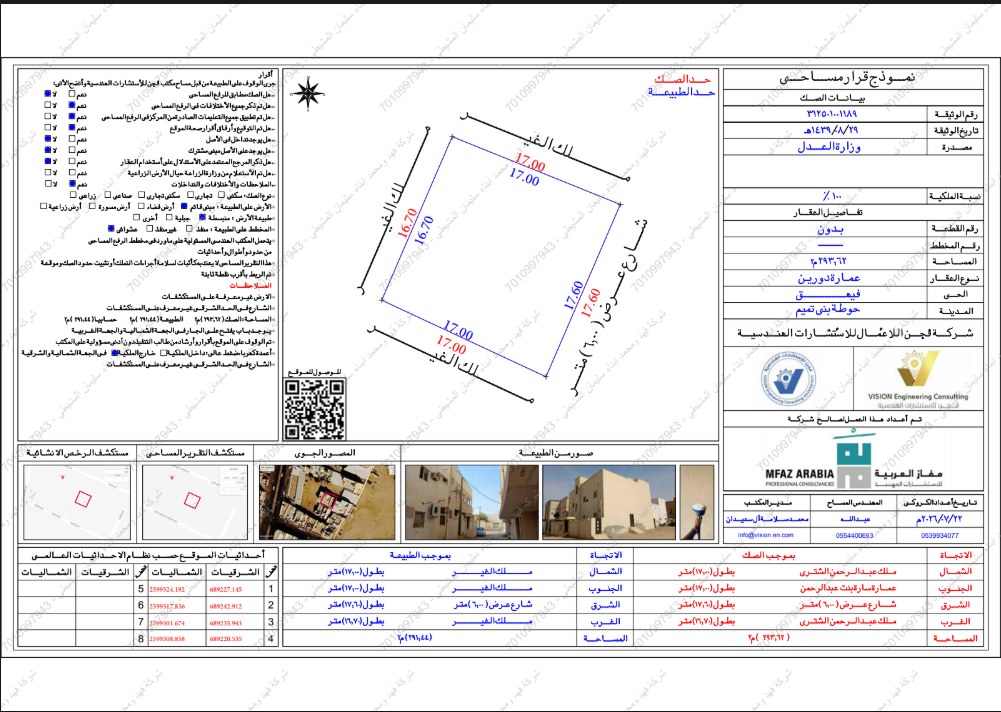1001x712 pixels.
Task: Open the info@vision-en.com email link
Action: point(765,535)
